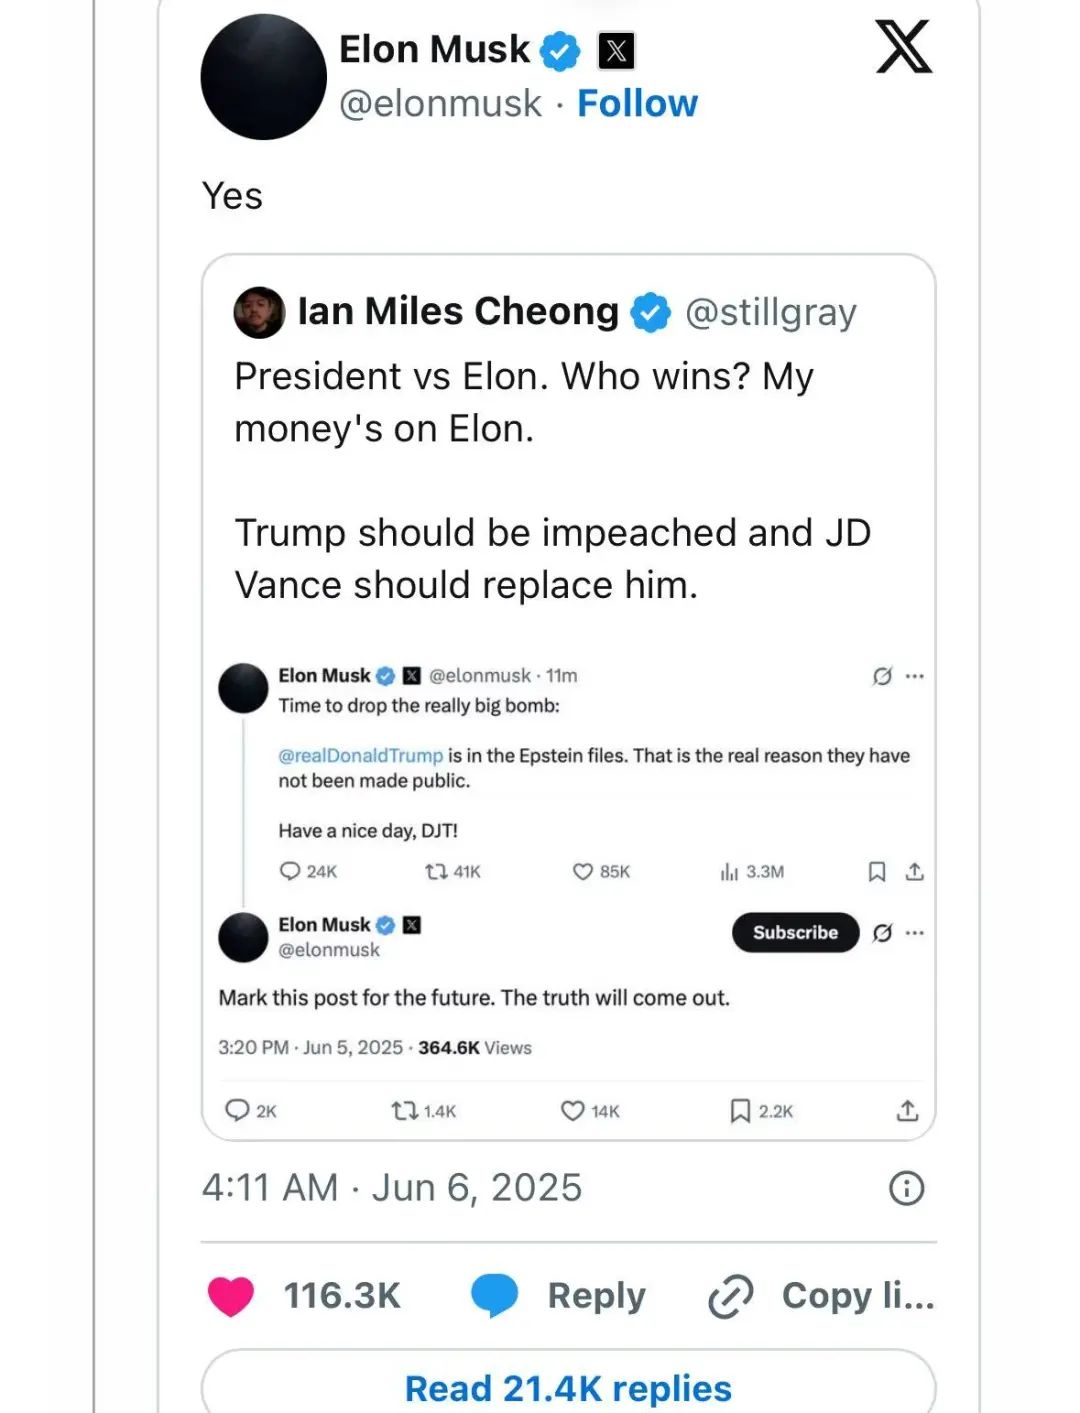Screen dimensions: 1080x1413
Task: Click the @realDonaldTrump mention link
Action: coord(360,756)
